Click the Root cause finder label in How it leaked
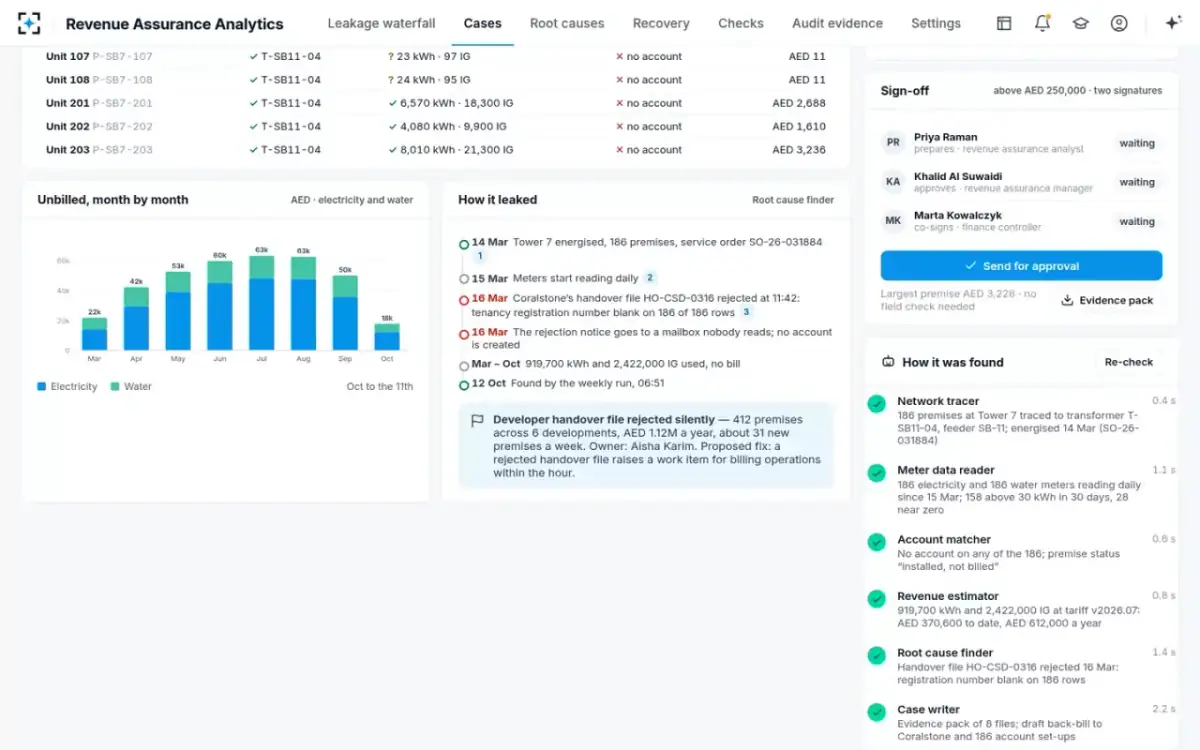The image size is (1200, 750). 793,200
